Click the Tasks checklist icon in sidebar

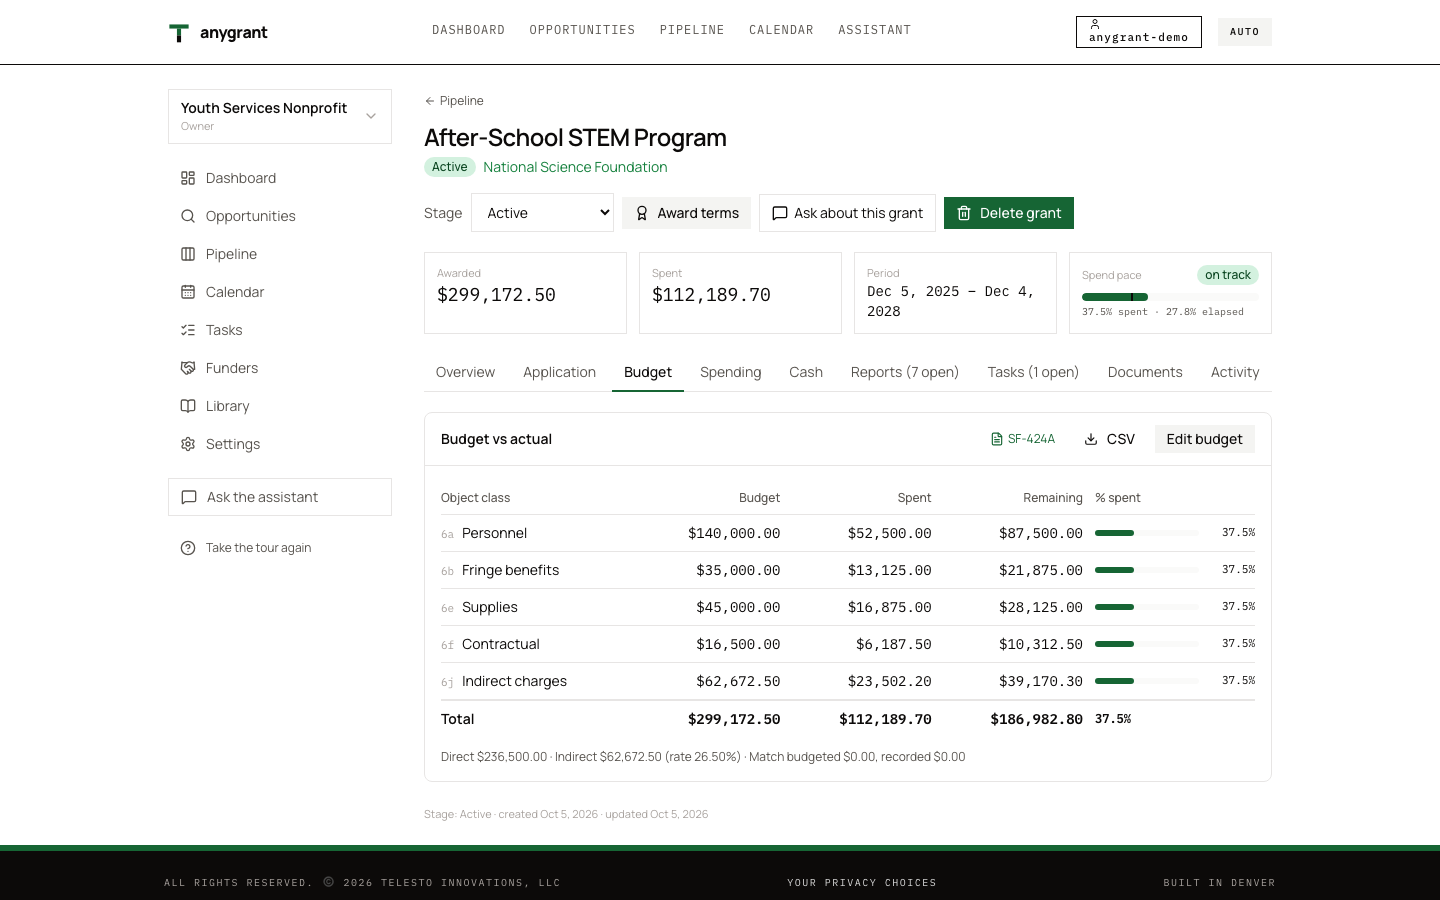(x=188, y=330)
